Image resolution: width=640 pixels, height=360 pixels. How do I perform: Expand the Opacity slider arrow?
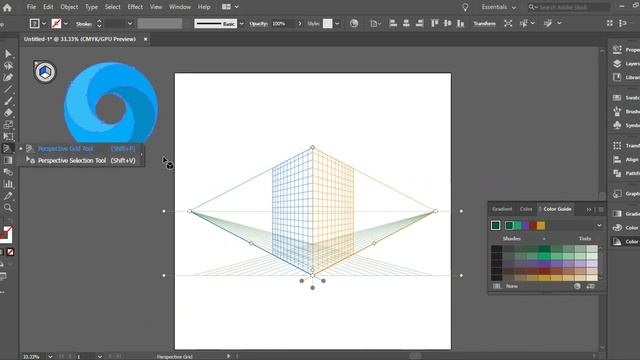[x=300, y=24]
